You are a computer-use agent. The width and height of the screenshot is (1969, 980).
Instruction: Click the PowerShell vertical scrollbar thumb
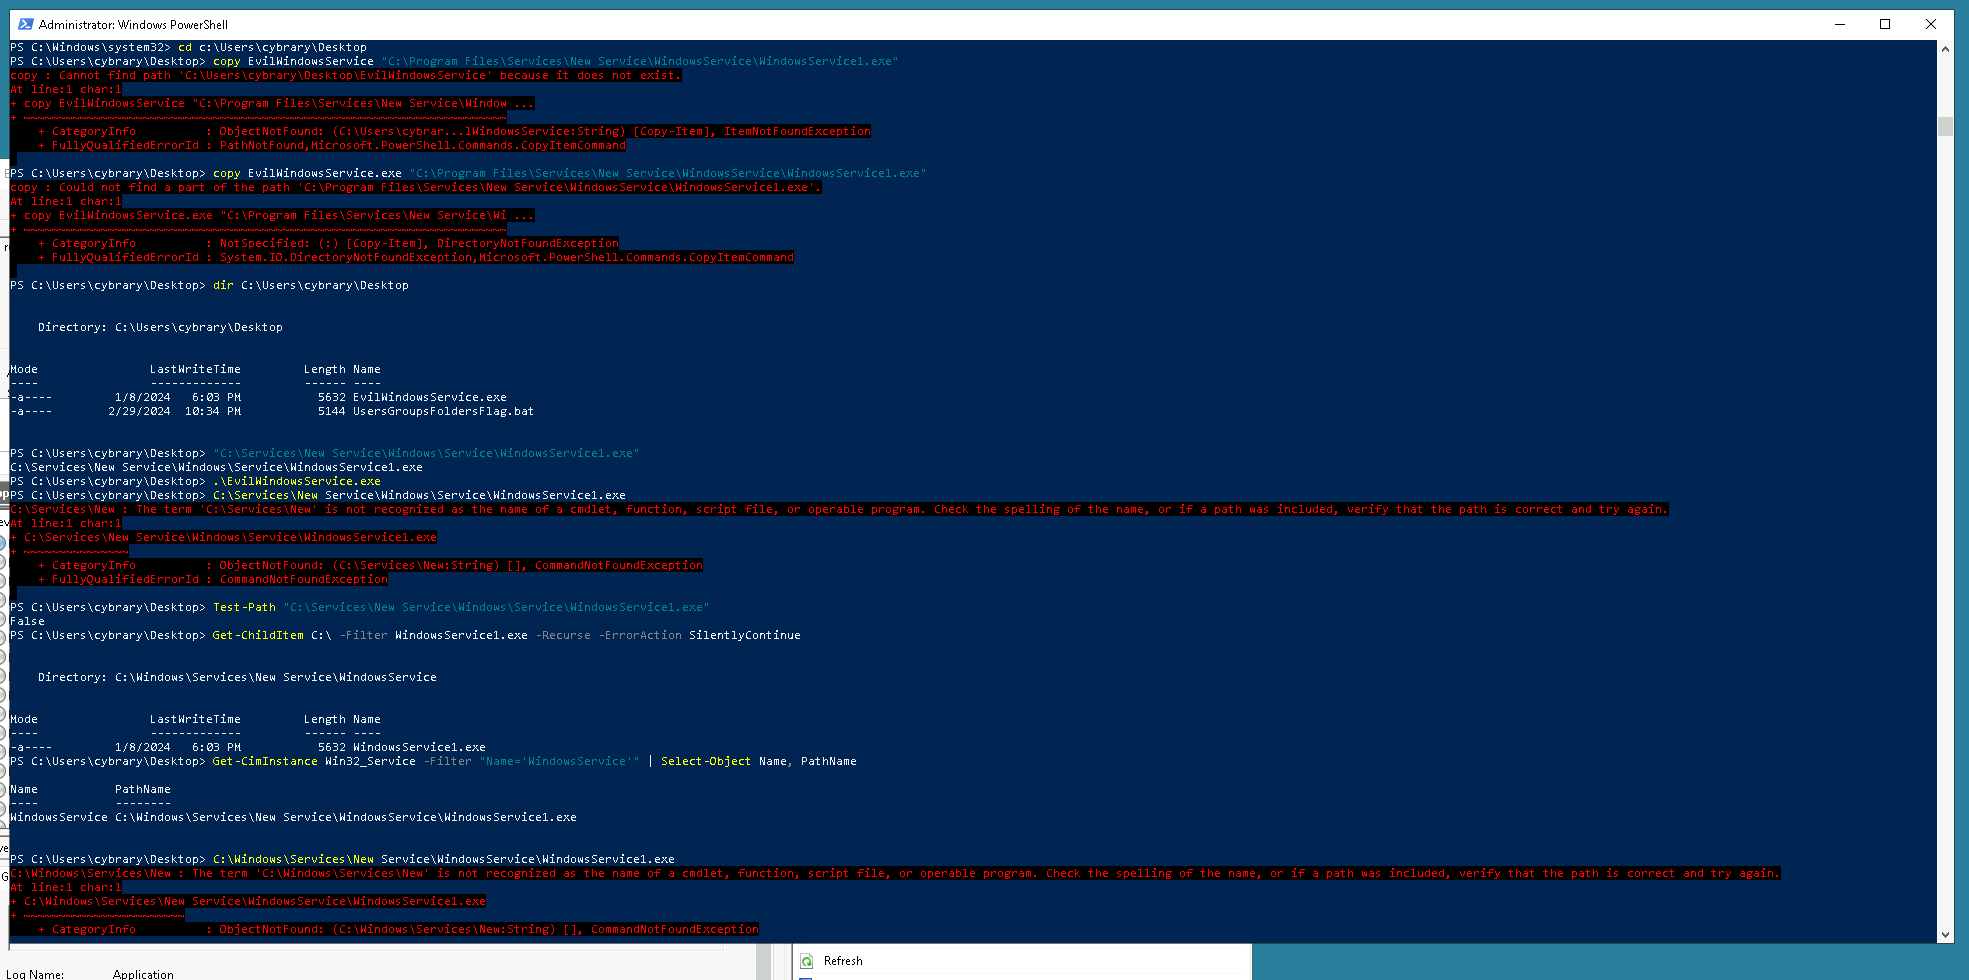coord(1945,126)
